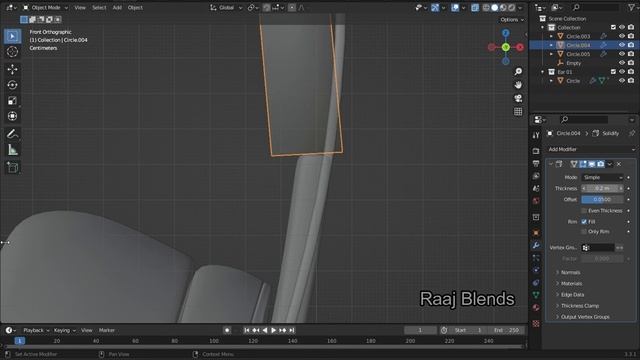This screenshot has height=360, width=640.
Task: Open the timeline Playback menu
Action: pyautogui.click(x=36, y=330)
